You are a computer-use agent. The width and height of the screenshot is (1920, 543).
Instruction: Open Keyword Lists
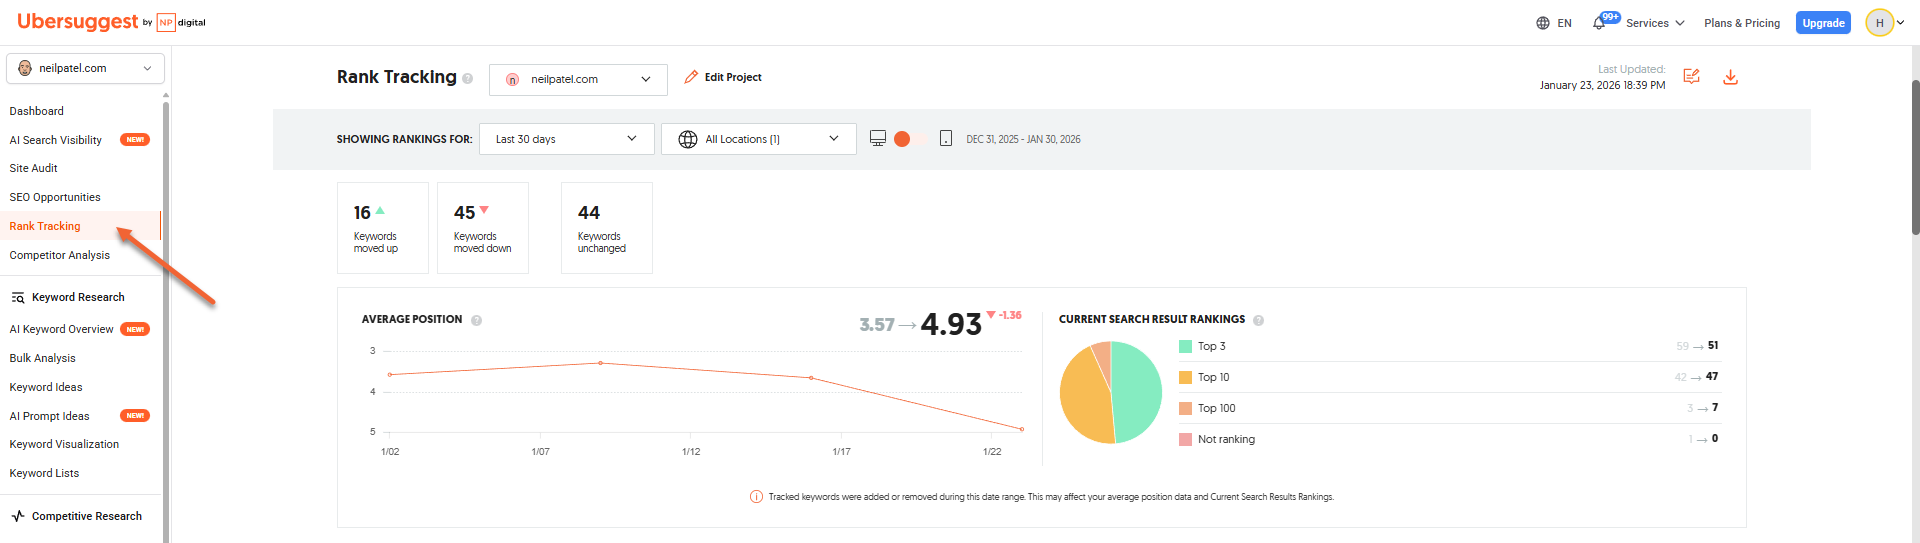[x=44, y=473]
